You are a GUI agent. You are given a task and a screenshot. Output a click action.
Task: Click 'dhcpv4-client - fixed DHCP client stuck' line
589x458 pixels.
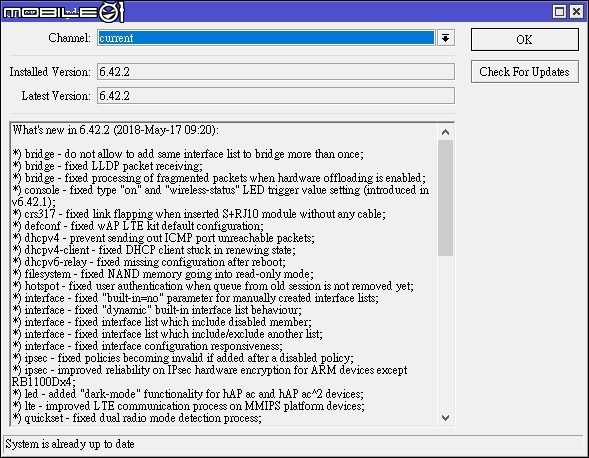click(x=154, y=250)
